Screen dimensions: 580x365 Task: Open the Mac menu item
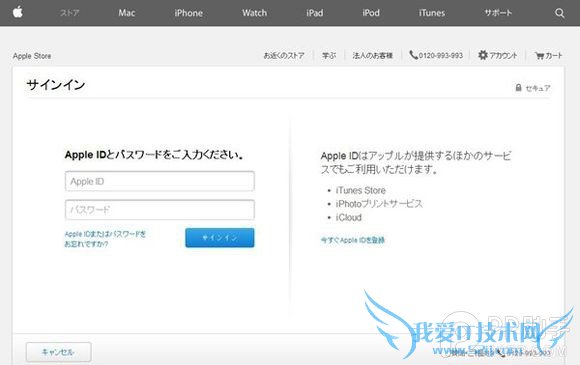pos(127,13)
